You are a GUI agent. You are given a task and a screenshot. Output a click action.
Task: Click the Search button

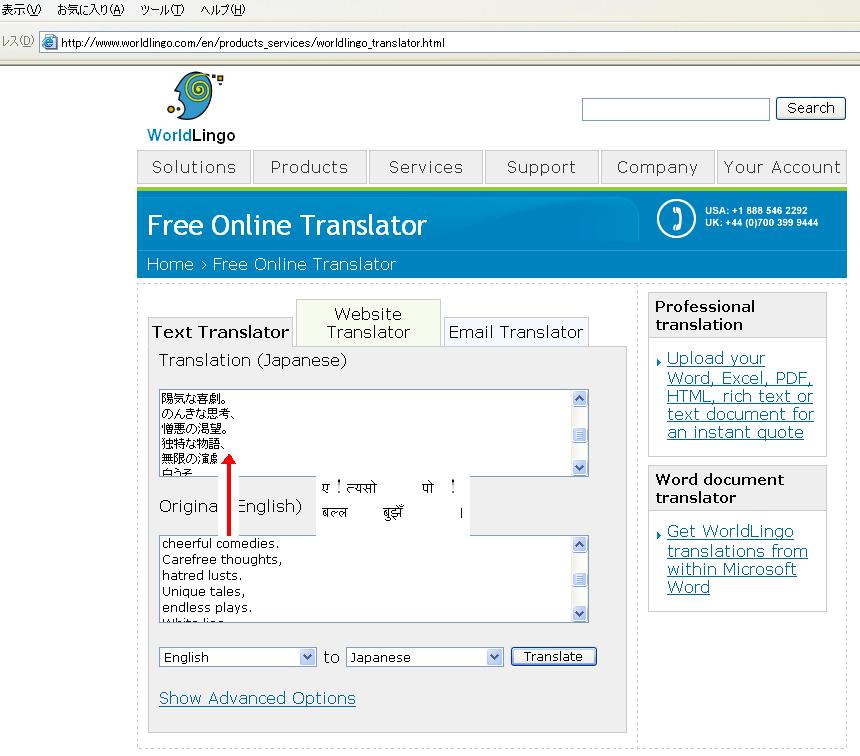[810, 108]
